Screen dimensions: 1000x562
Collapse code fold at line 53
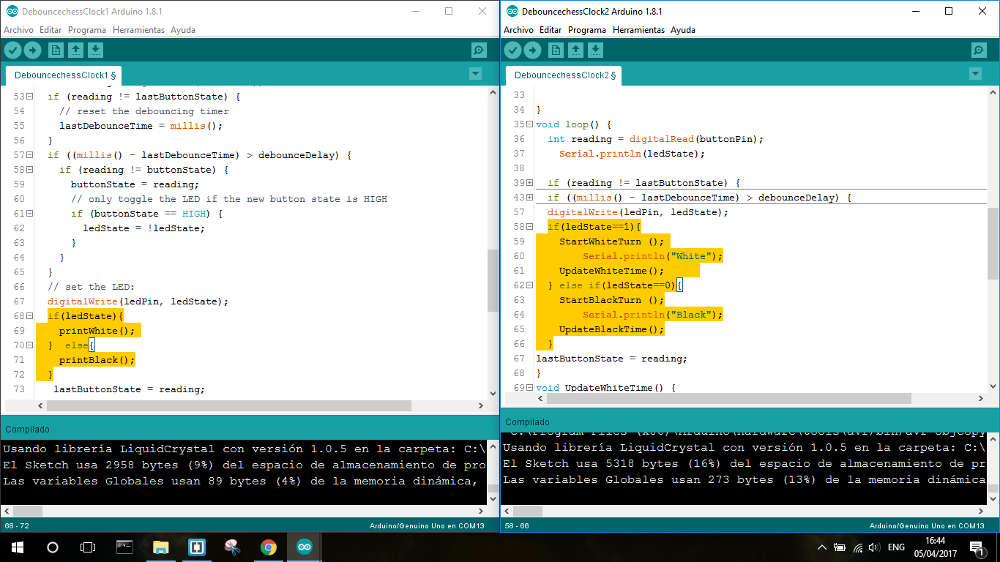pyautogui.click(x=29, y=97)
